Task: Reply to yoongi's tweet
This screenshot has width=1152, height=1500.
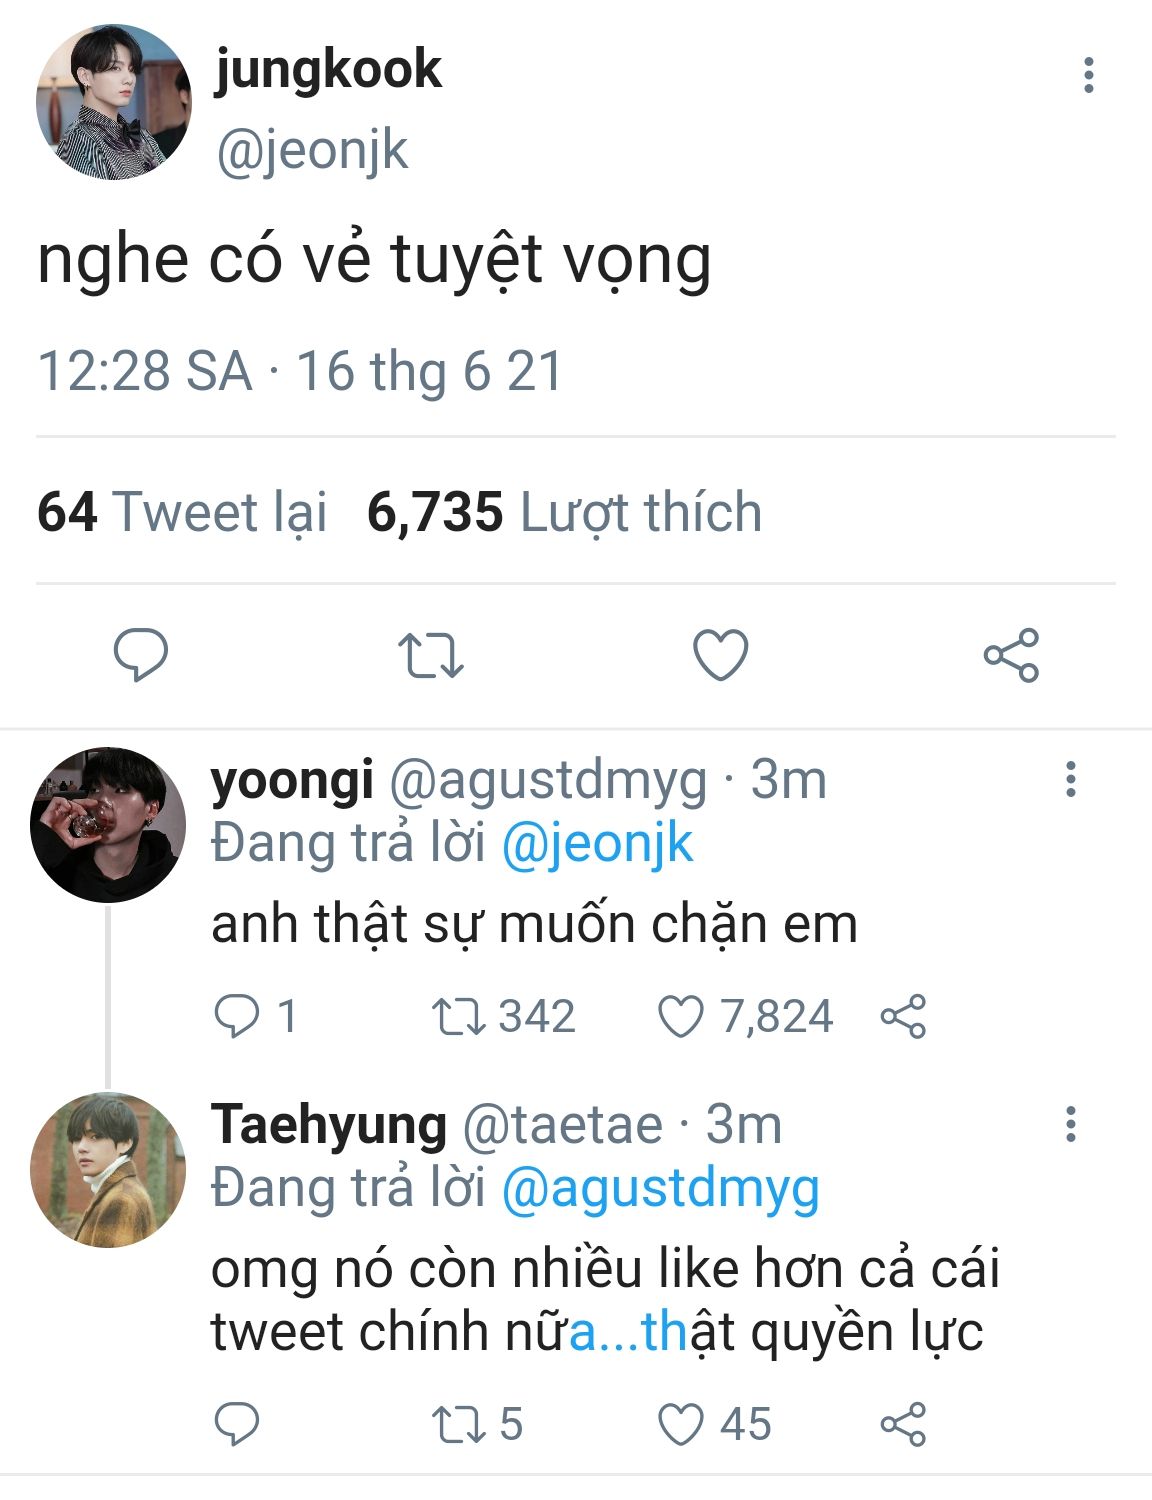Action: [237, 1017]
